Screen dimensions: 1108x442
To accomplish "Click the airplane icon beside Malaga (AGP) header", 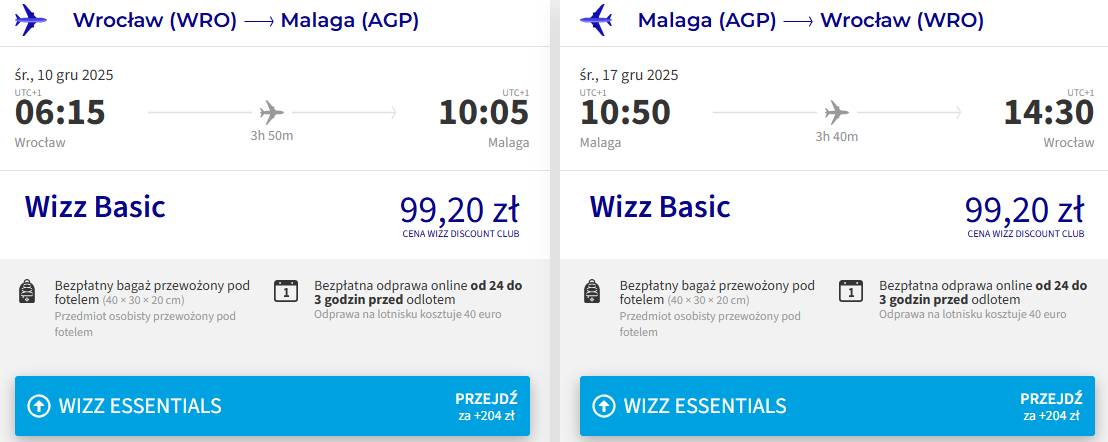I will 596,20.
